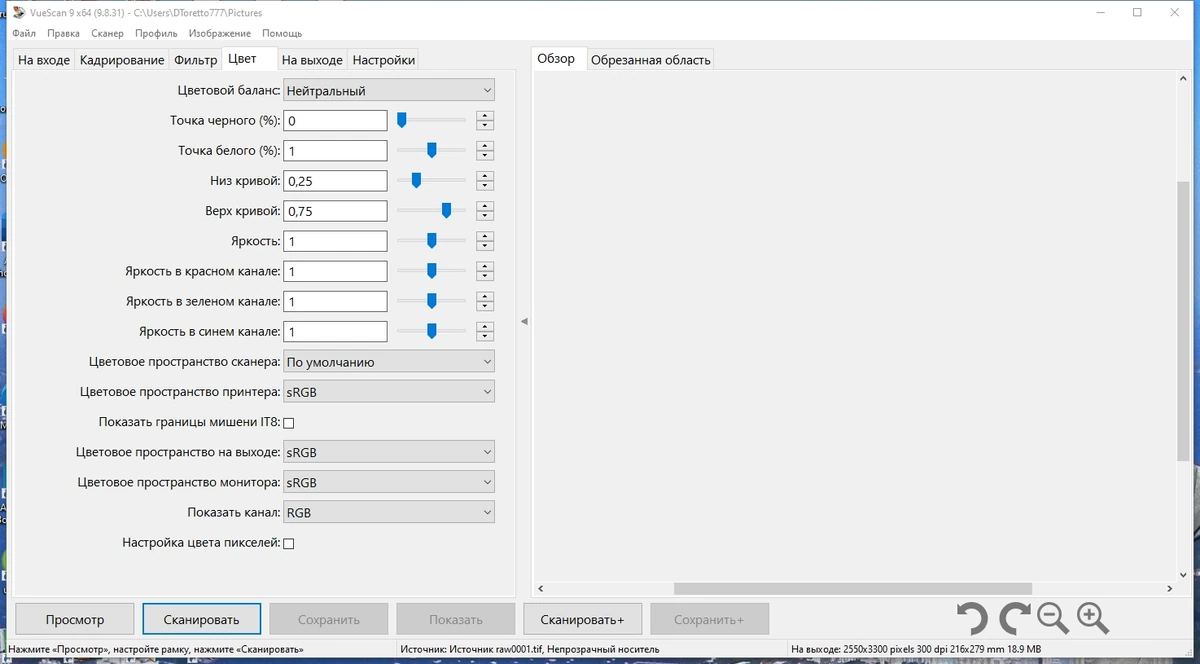Viewport: 1200px width, 664px height.
Task: Click the preview scrollbar left arrow
Action: click(x=541, y=589)
